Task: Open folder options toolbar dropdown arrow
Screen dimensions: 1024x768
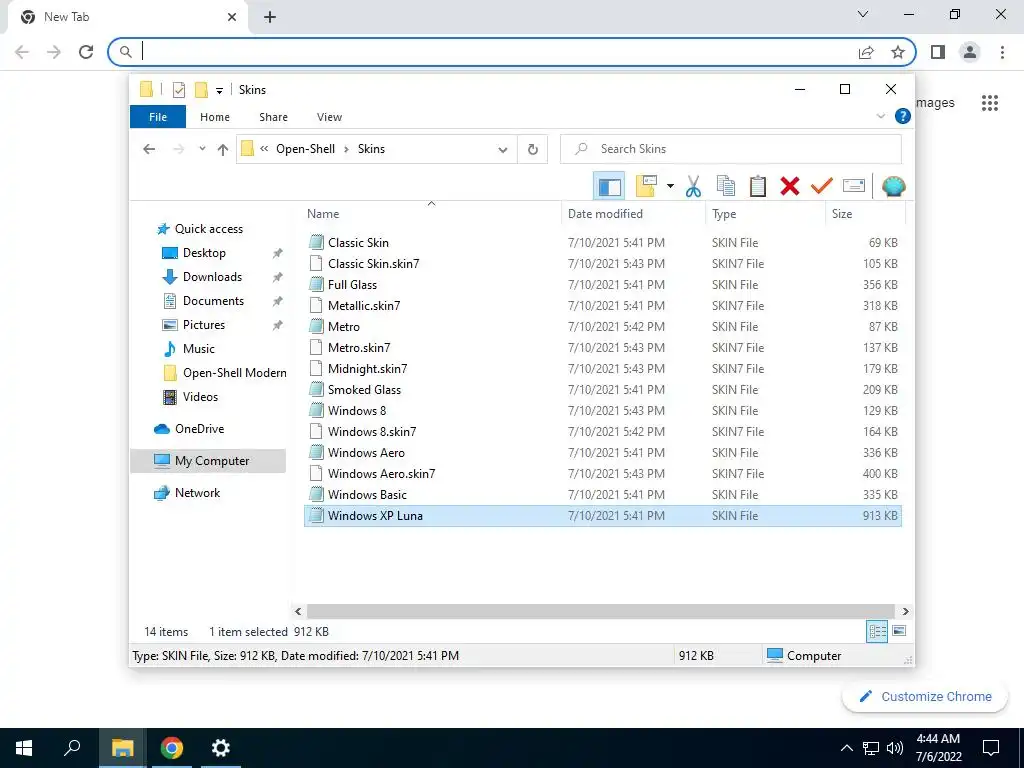Action: coord(670,187)
